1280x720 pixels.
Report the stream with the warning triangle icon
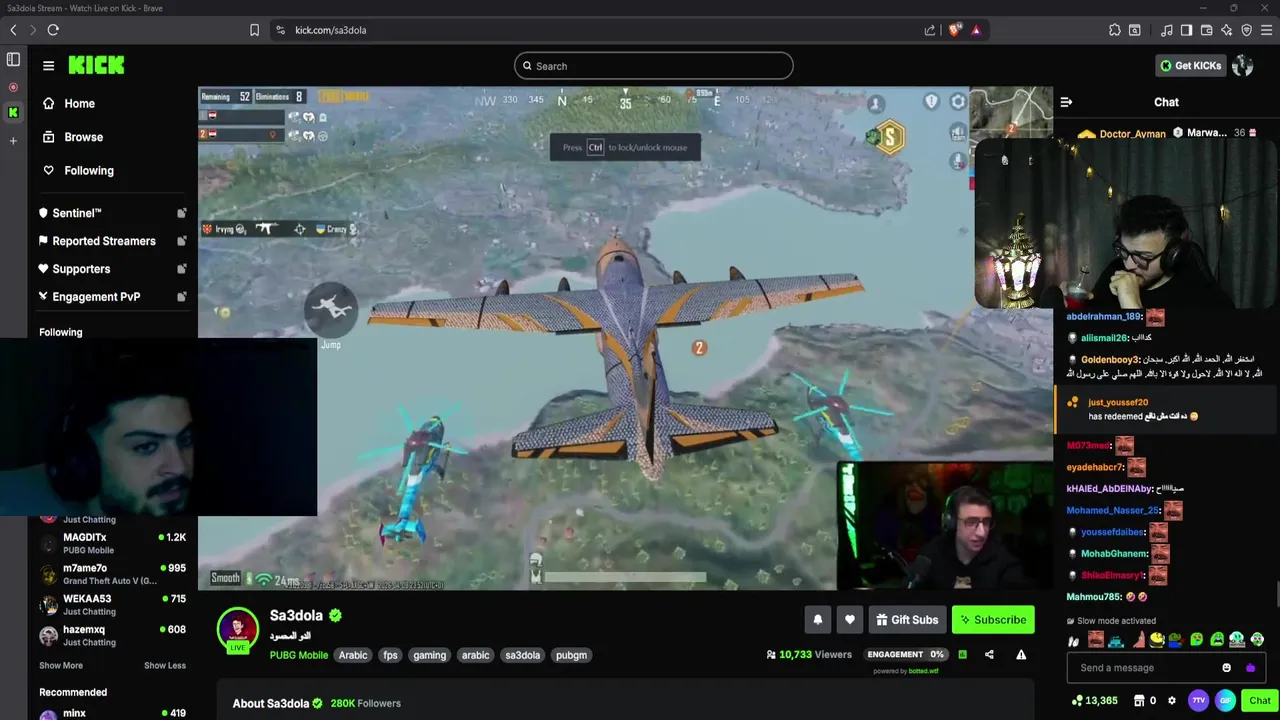[x=1021, y=655]
